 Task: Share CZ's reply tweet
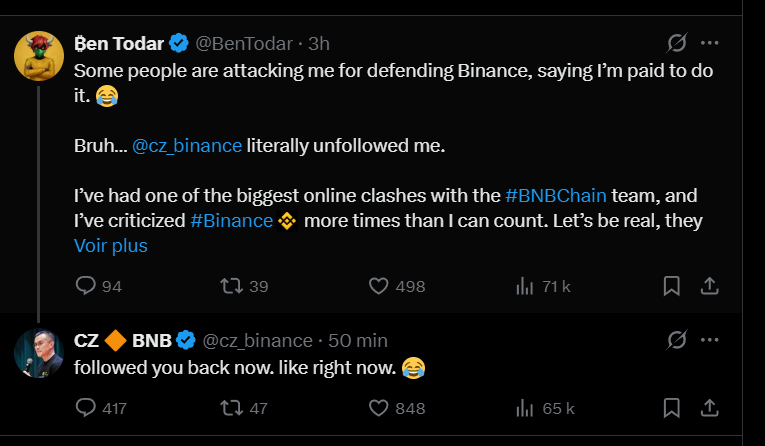coord(709,408)
